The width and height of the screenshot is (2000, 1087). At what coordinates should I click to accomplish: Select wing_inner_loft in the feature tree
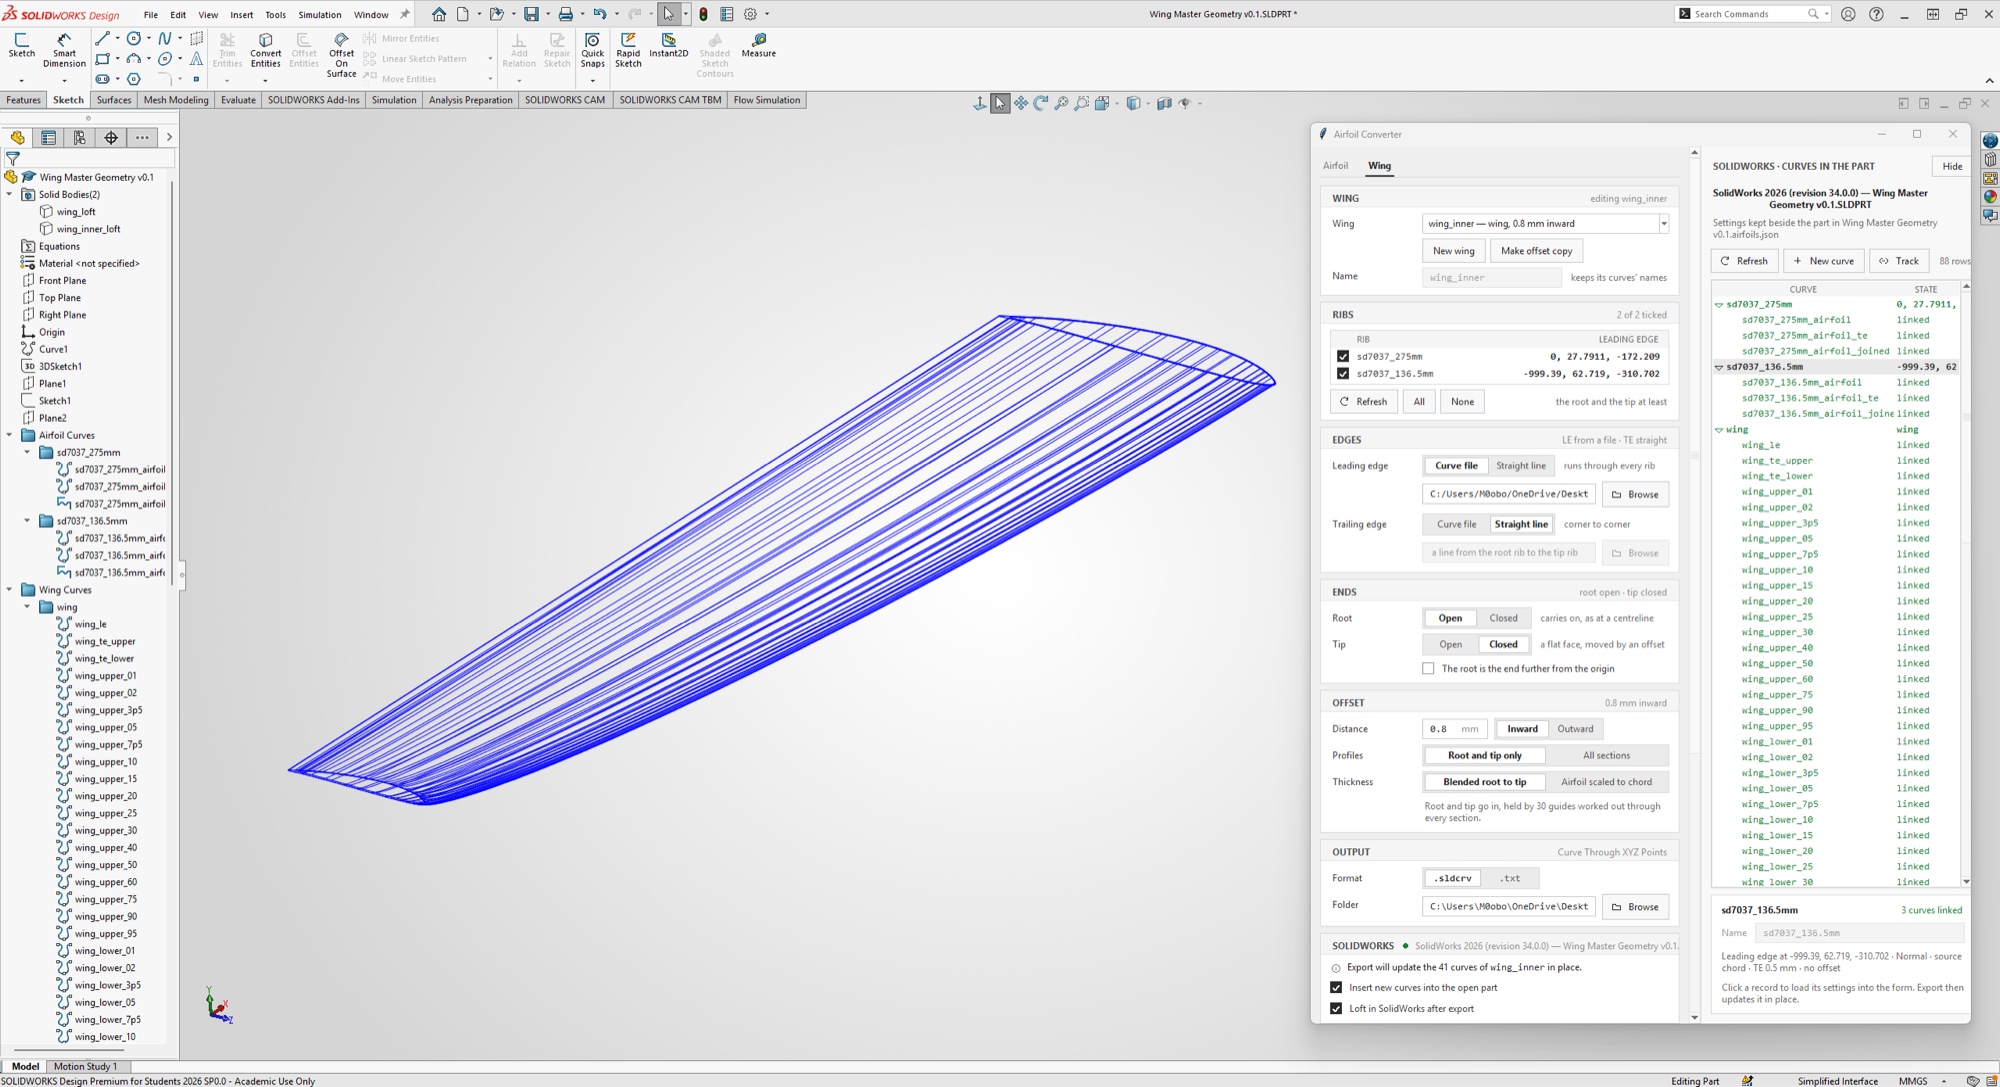[88, 229]
